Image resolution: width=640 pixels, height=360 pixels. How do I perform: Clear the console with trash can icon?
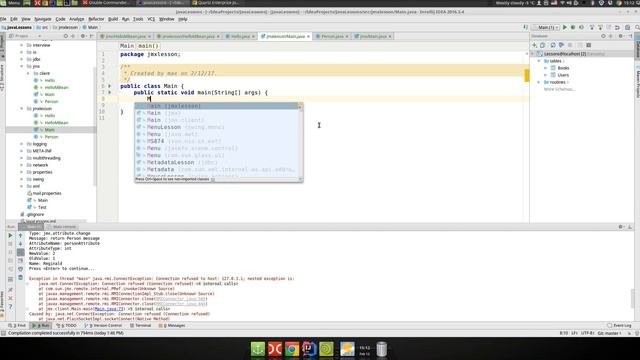[x=20, y=278]
